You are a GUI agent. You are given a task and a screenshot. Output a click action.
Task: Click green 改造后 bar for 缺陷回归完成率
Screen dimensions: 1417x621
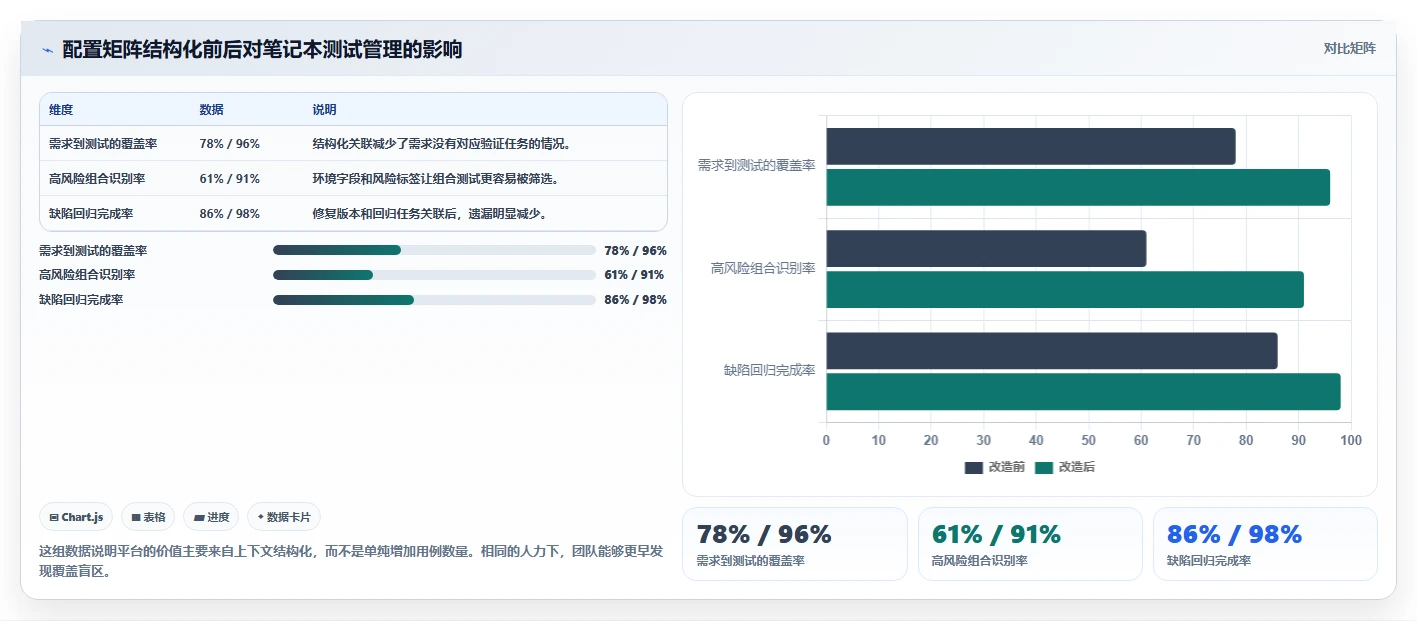(1083, 392)
